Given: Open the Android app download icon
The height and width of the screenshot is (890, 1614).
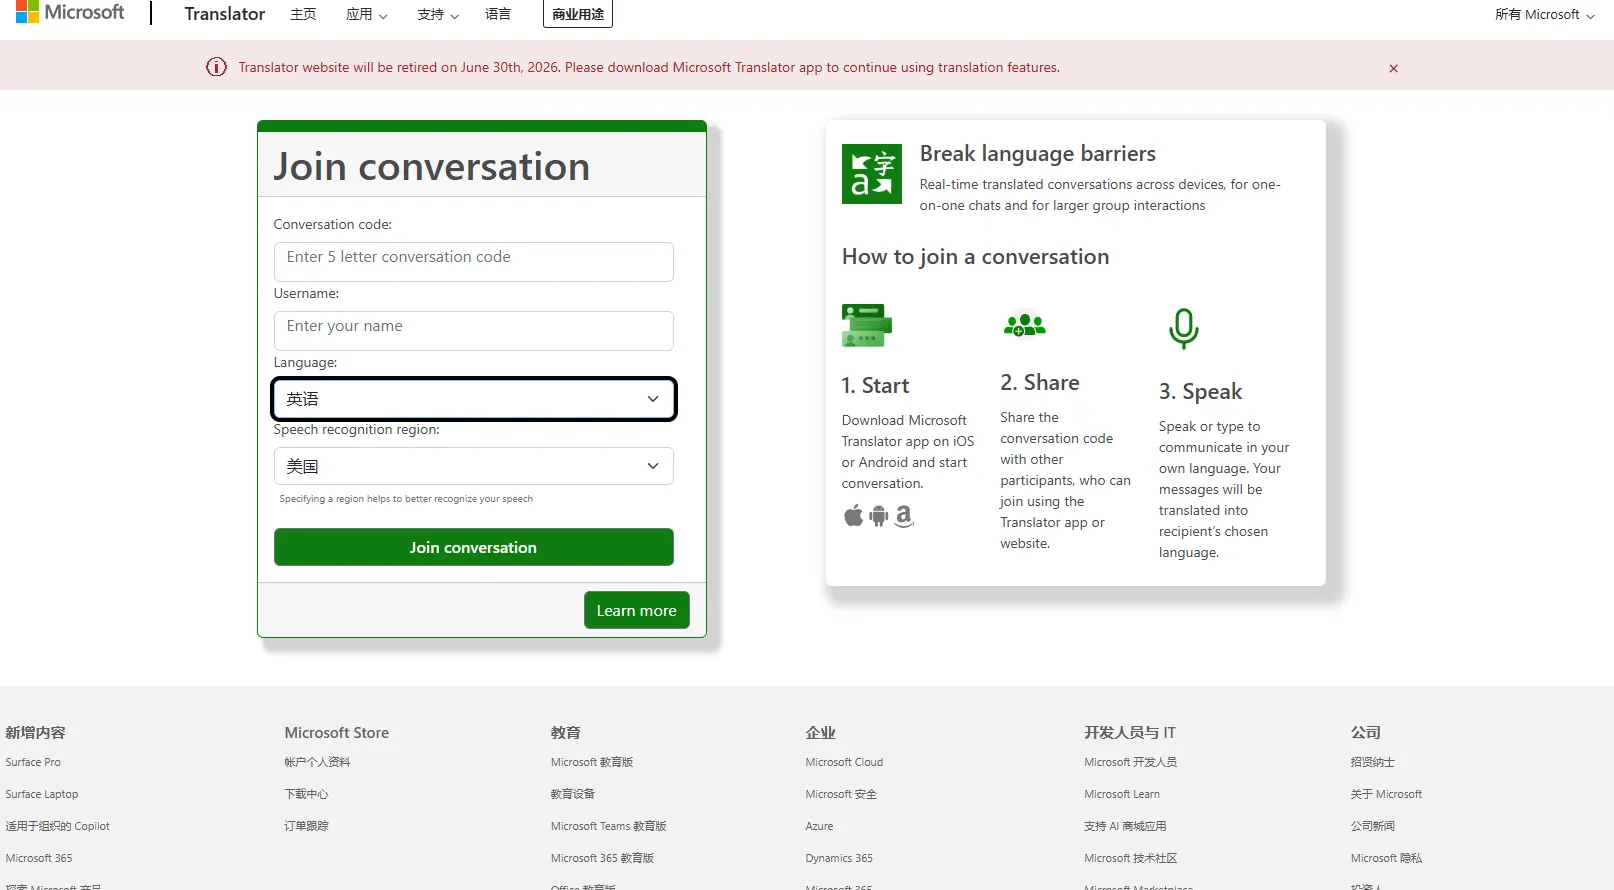Looking at the screenshot, I should point(878,516).
